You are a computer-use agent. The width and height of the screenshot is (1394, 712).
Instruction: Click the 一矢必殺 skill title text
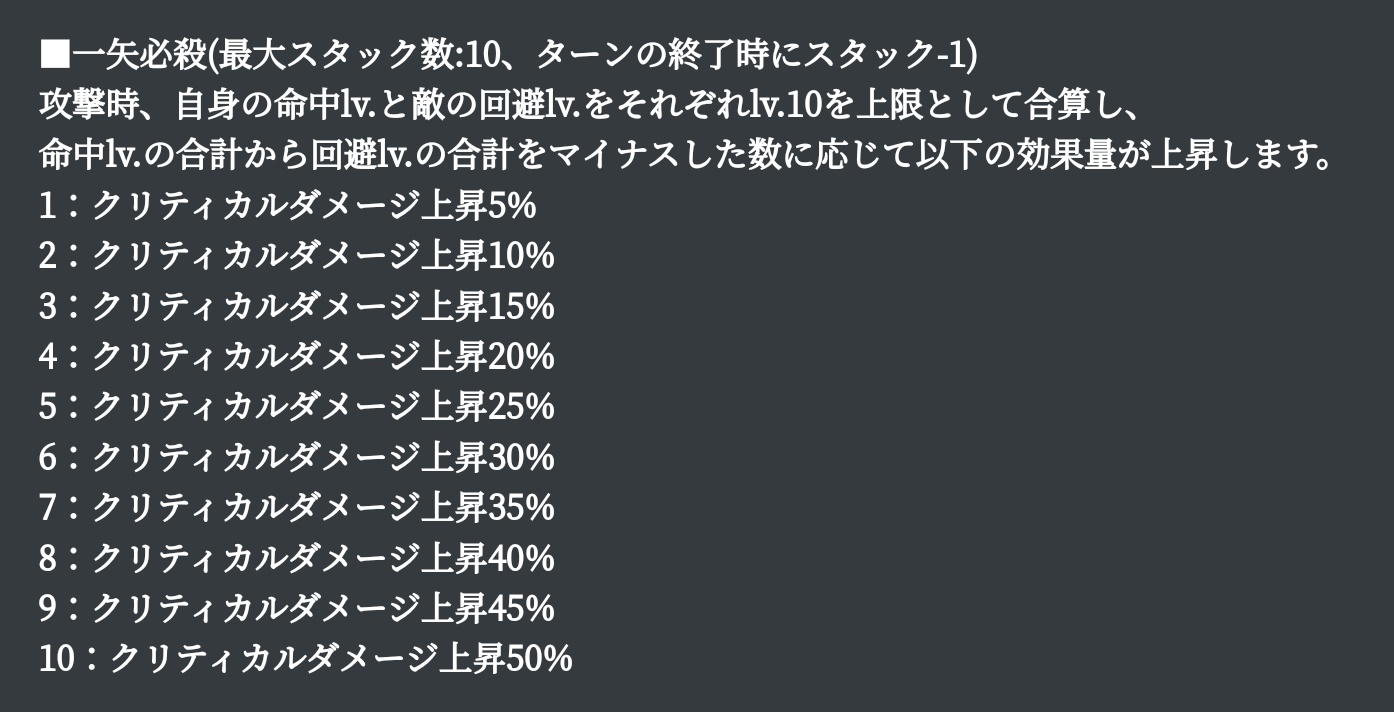(138, 54)
